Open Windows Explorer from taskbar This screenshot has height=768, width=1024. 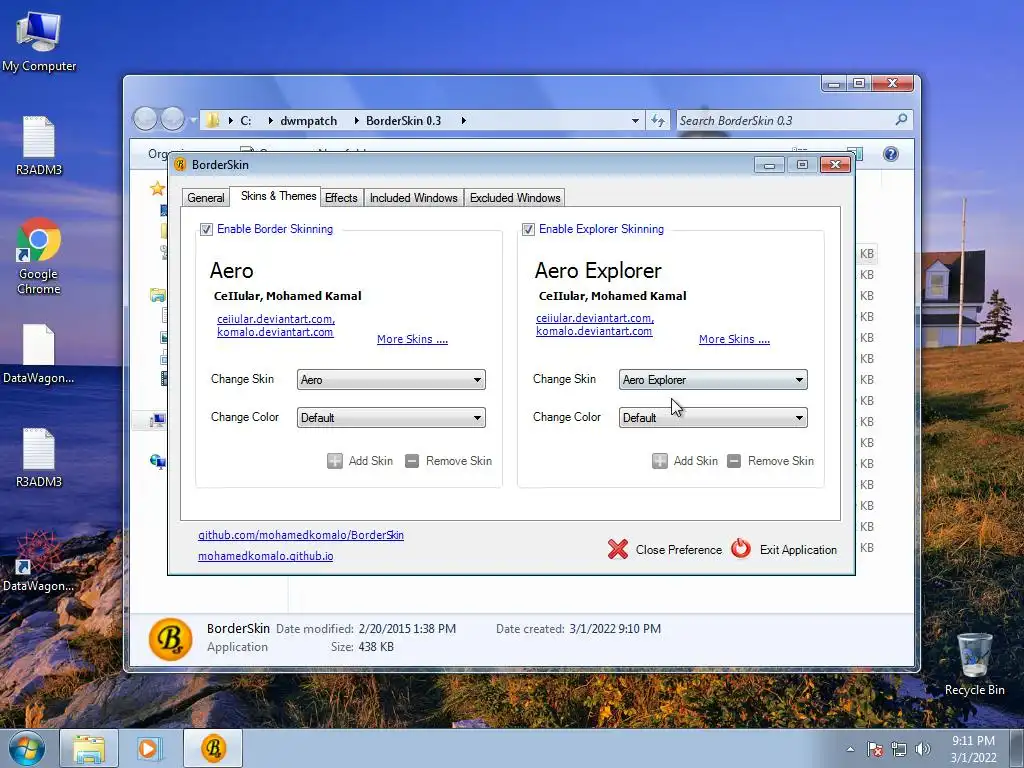coord(89,748)
